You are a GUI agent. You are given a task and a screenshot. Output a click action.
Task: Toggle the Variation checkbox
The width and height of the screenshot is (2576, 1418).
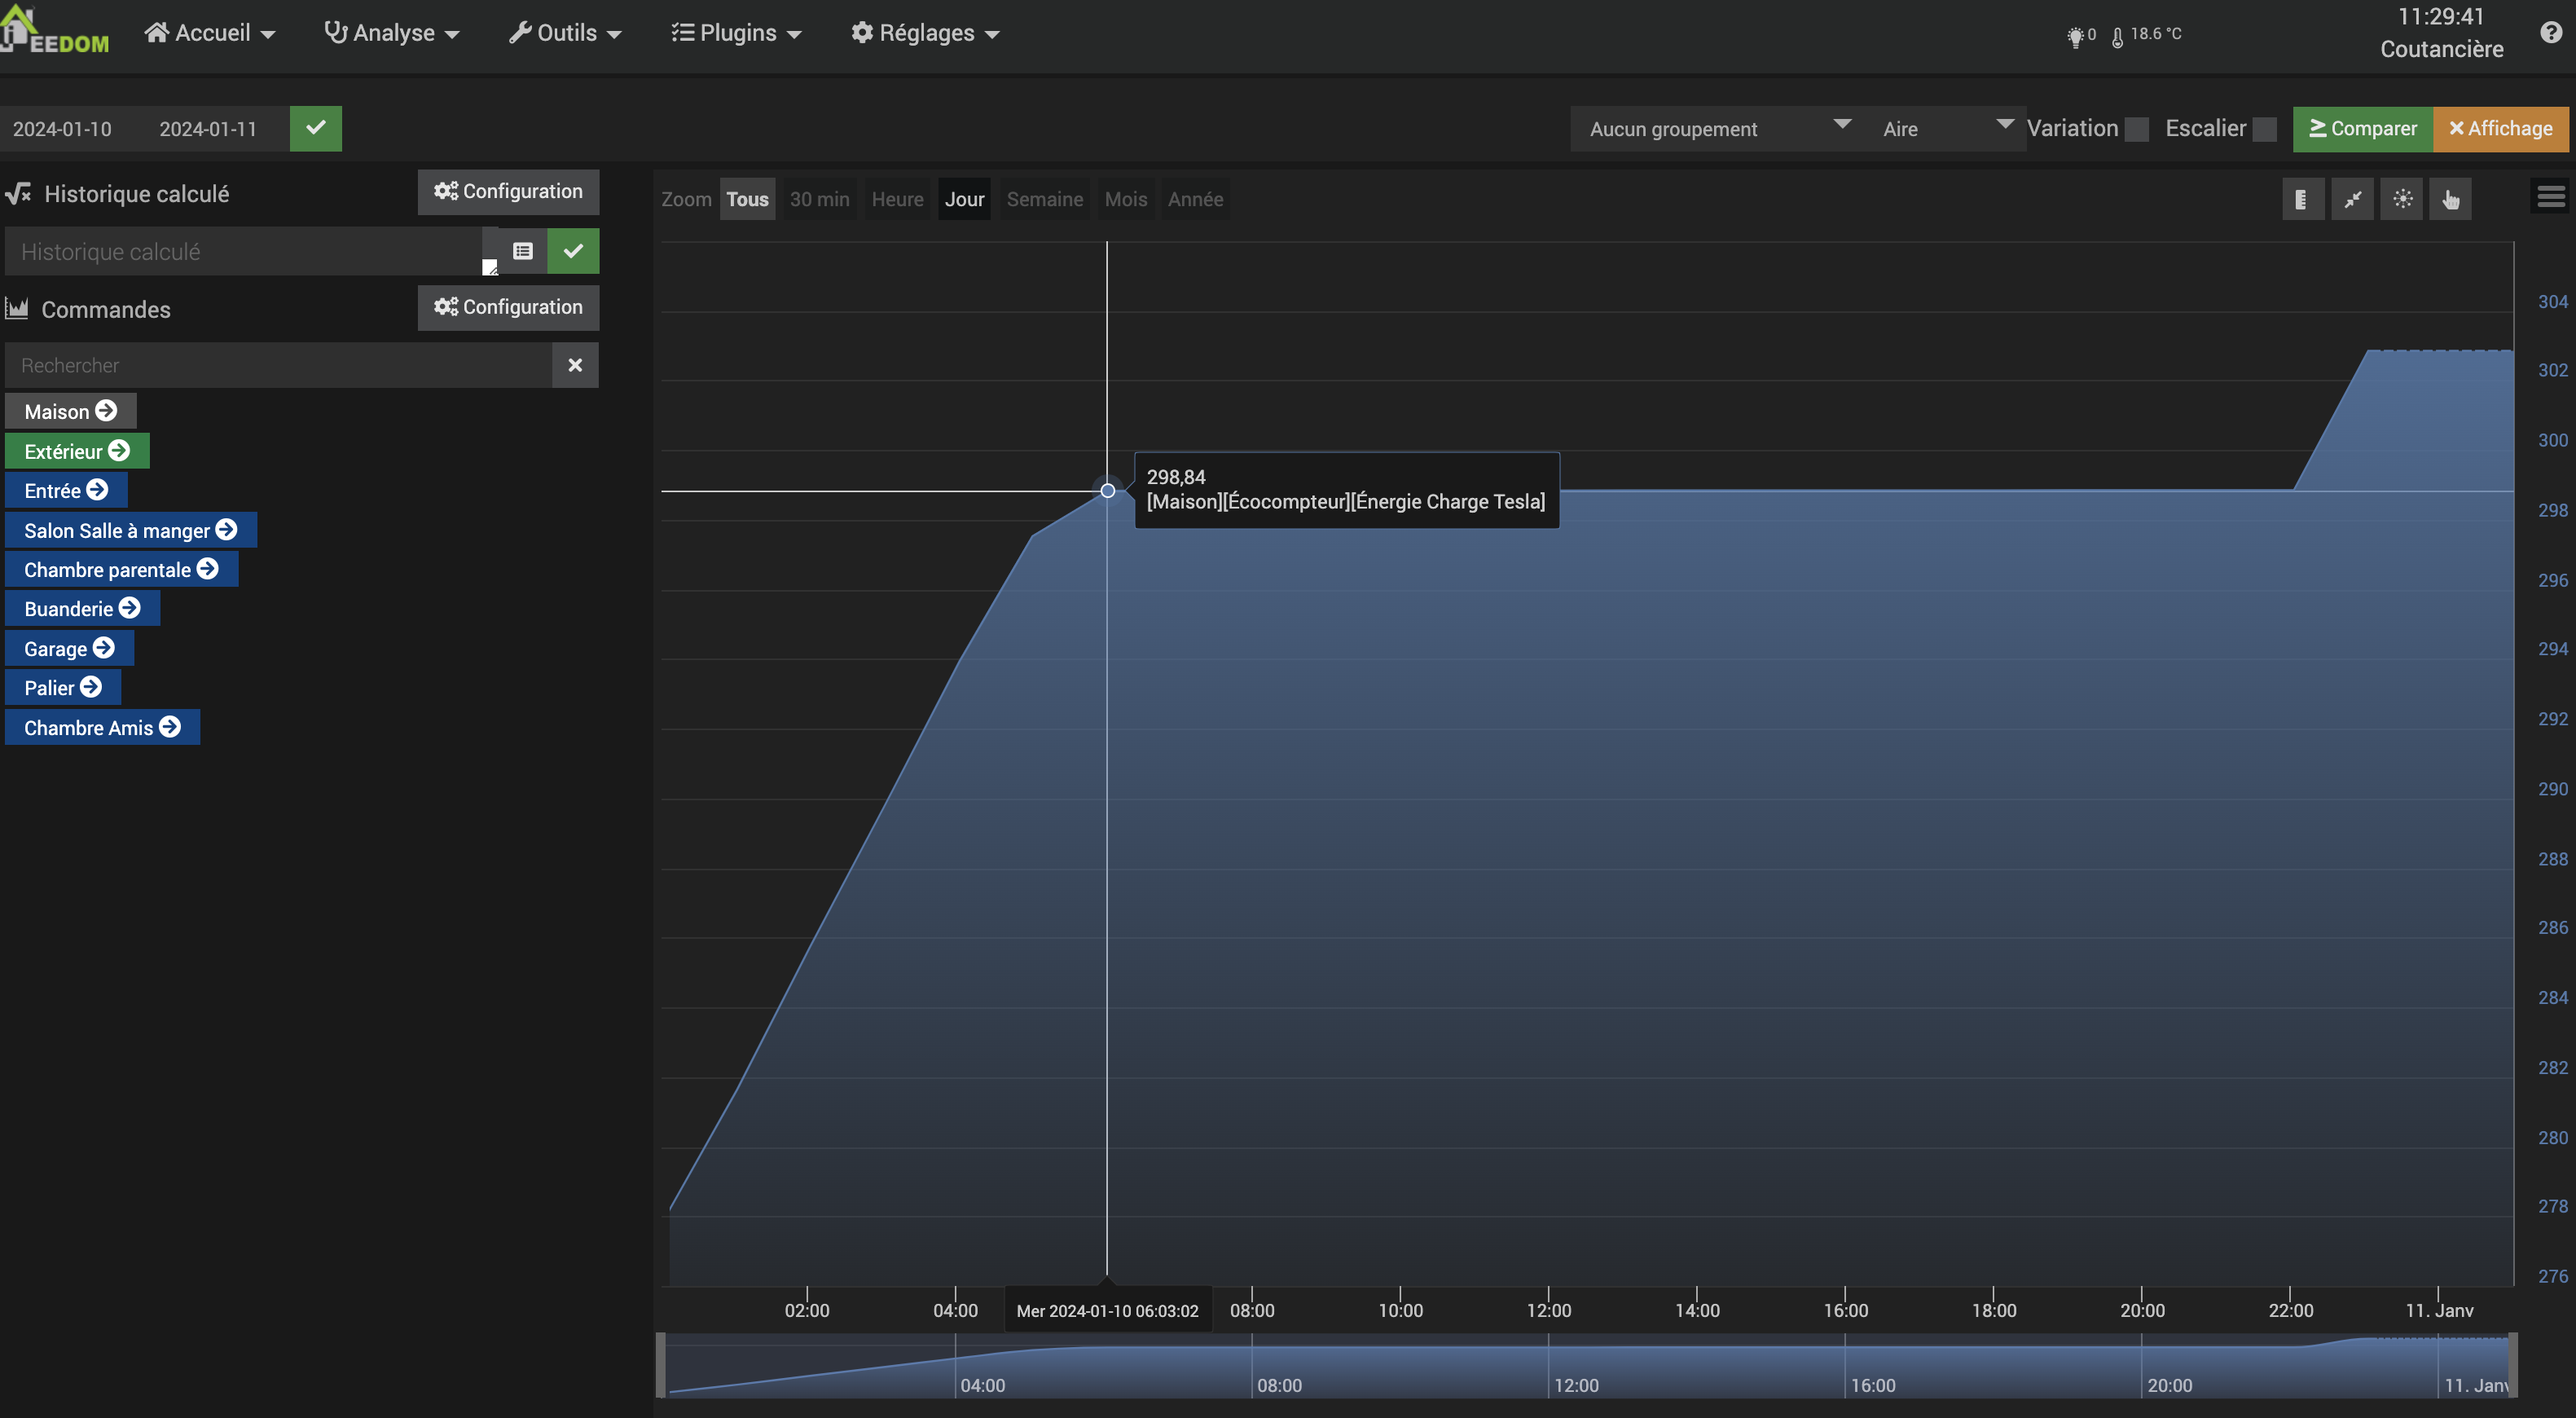(2136, 129)
